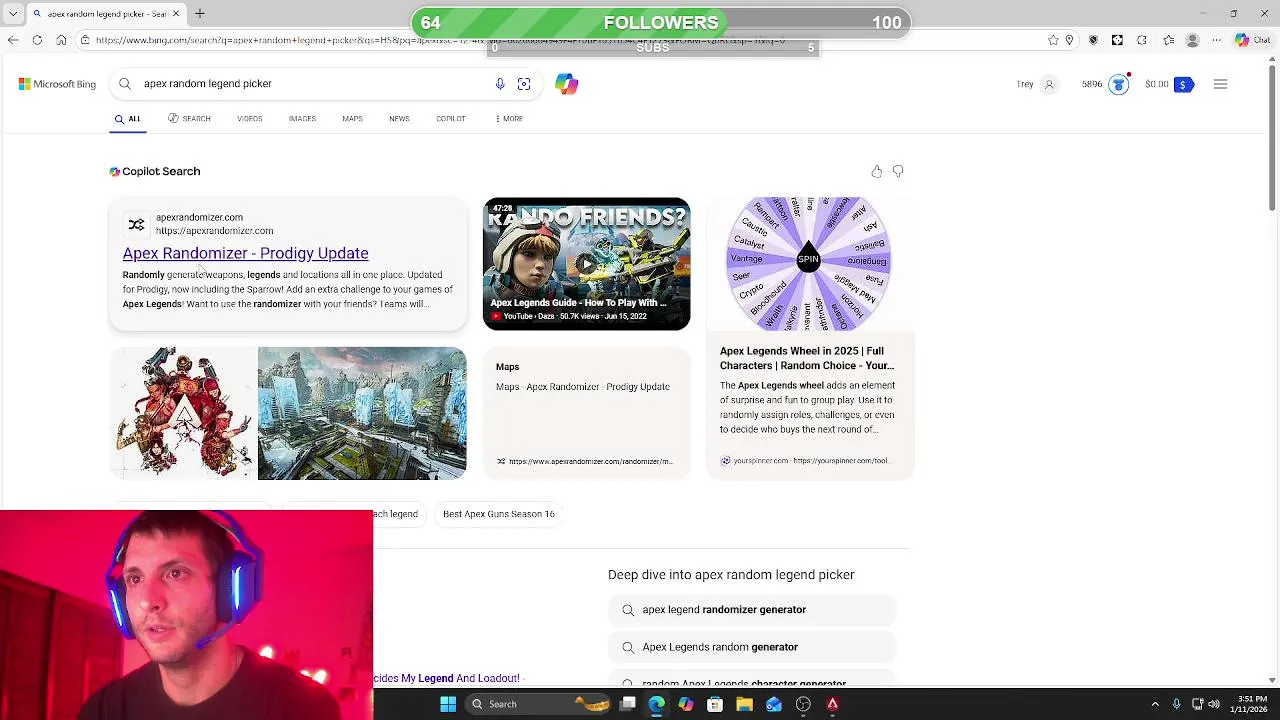Spin the Apex Legends wheel thumbnail
Image resolution: width=1280 pixels, height=720 pixels.
808,260
